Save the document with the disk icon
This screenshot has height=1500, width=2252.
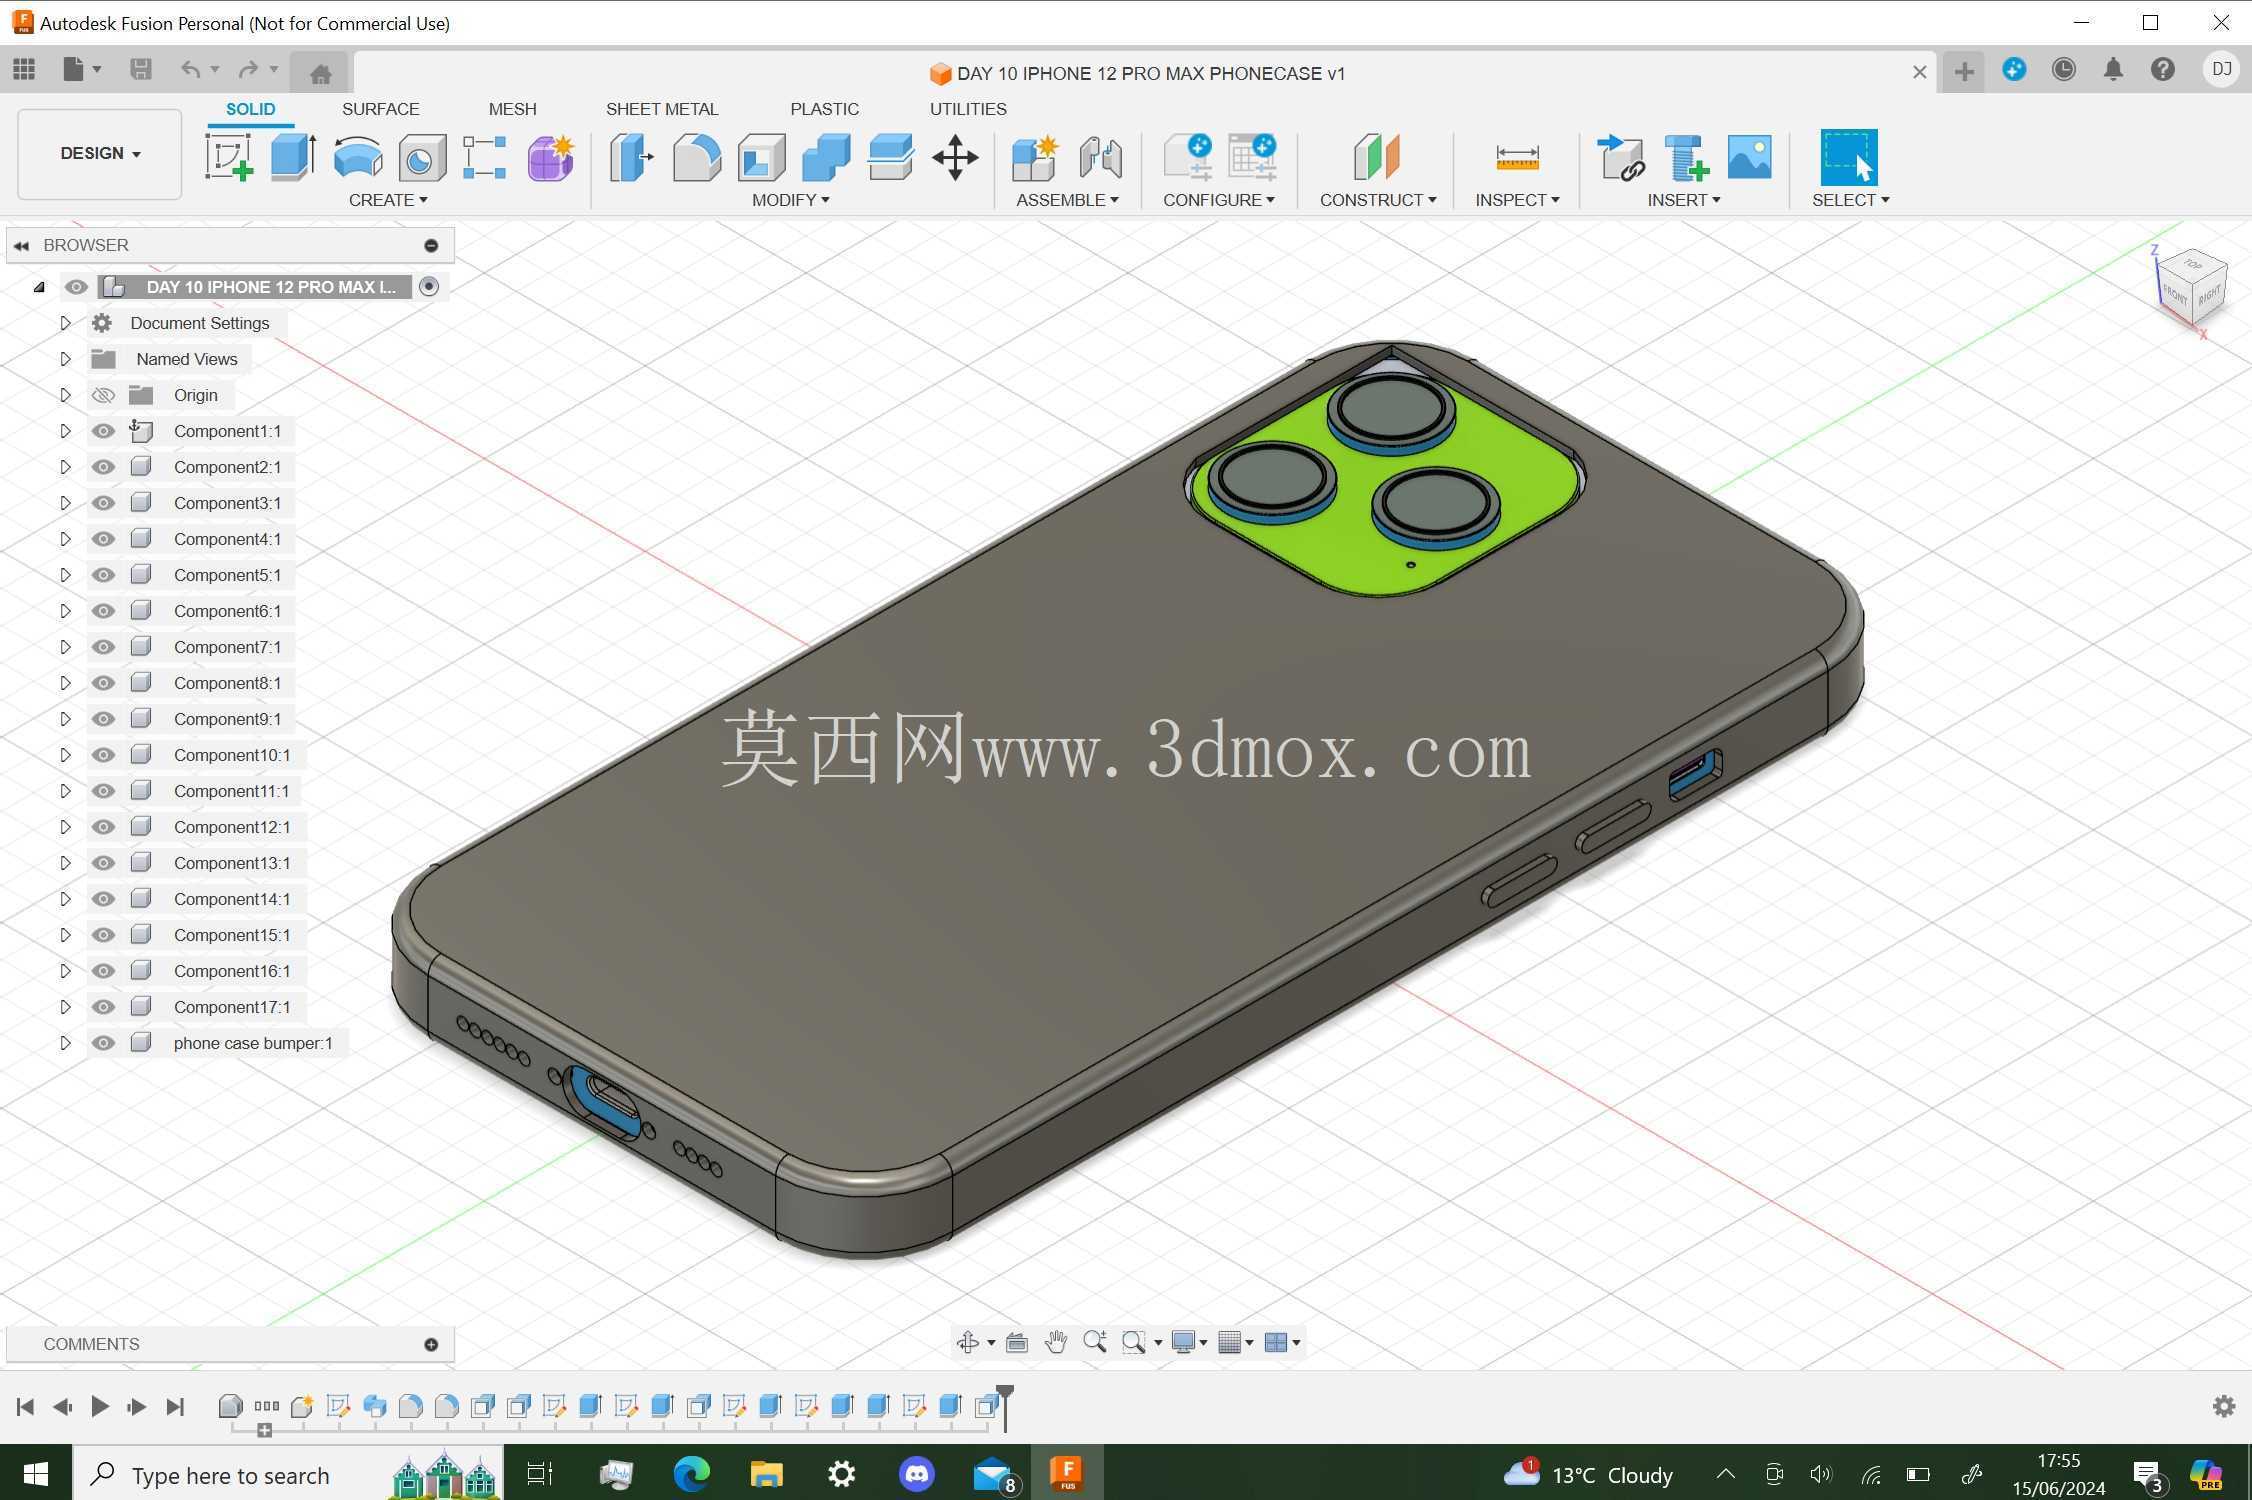(x=141, y=69)
